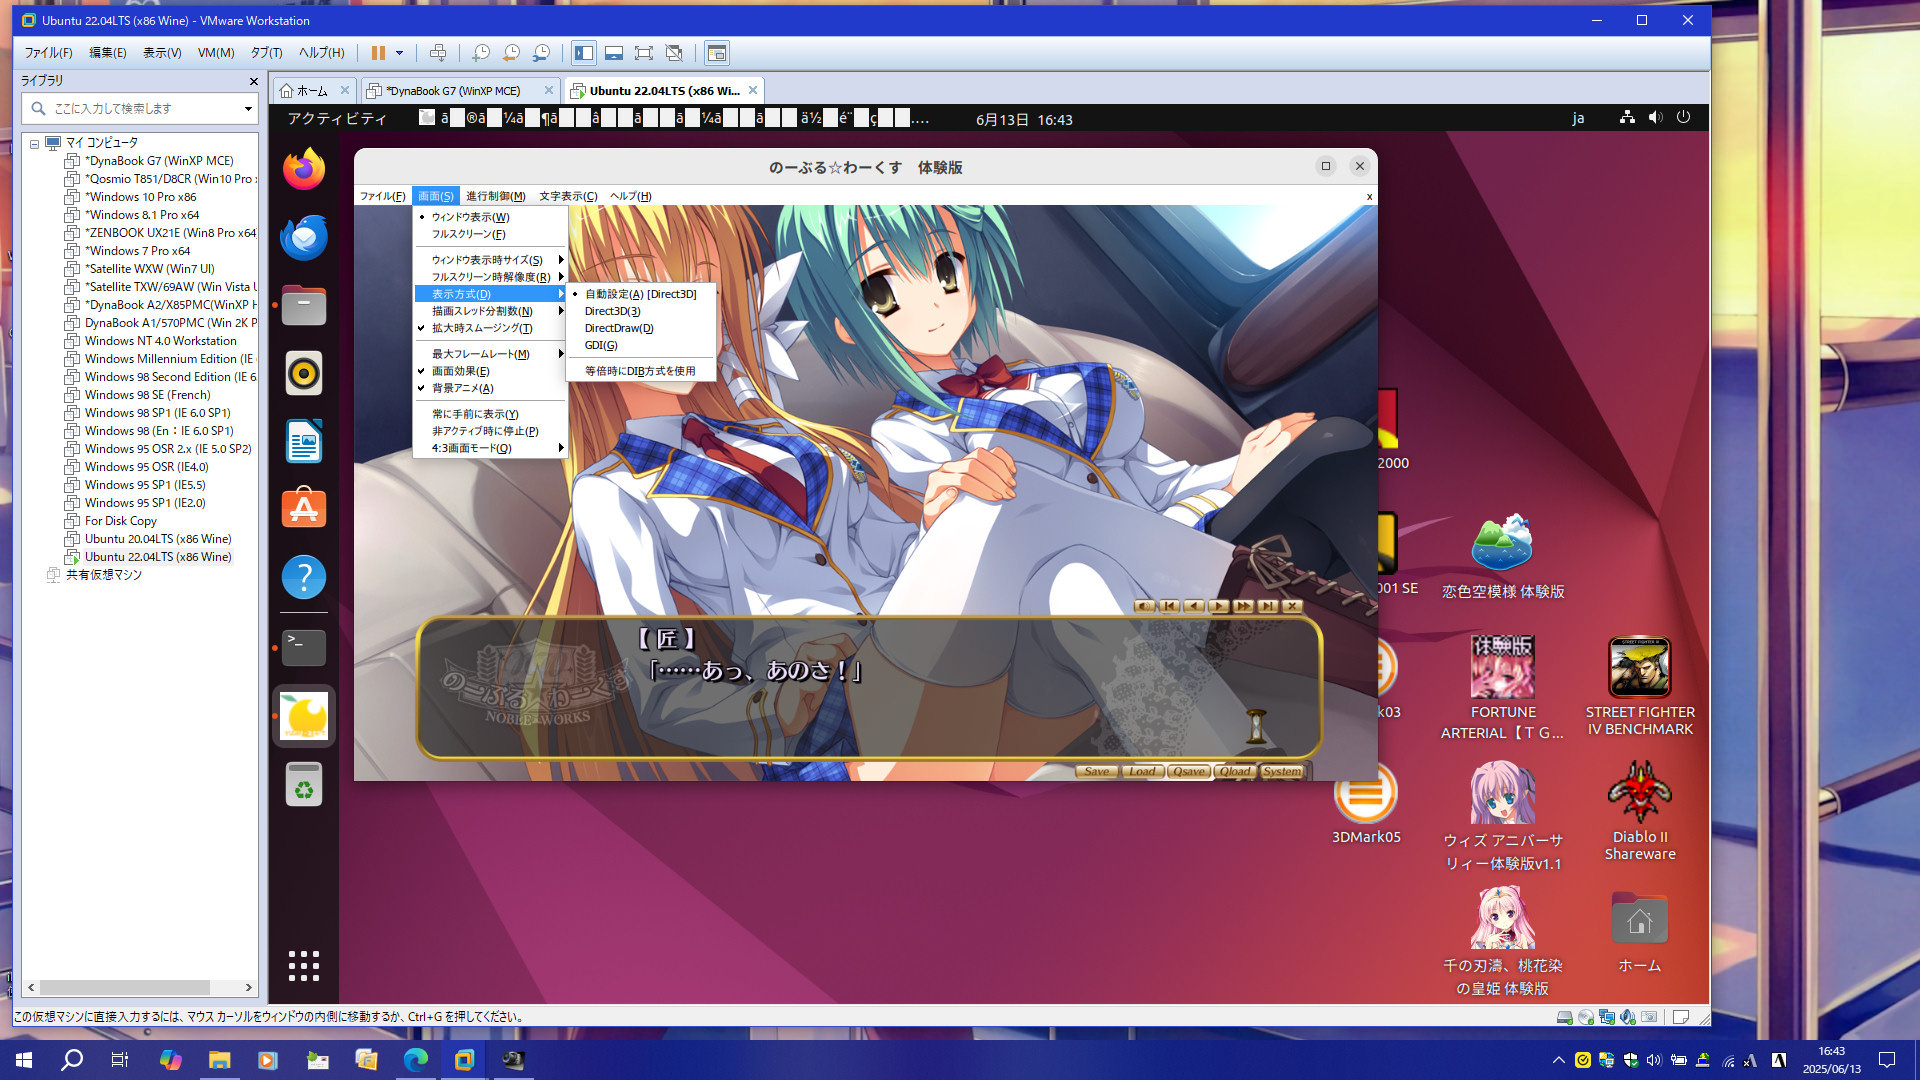
Task: Launch Thunderbird mail from the Ubuntu dock
Action: coord(304,237)
